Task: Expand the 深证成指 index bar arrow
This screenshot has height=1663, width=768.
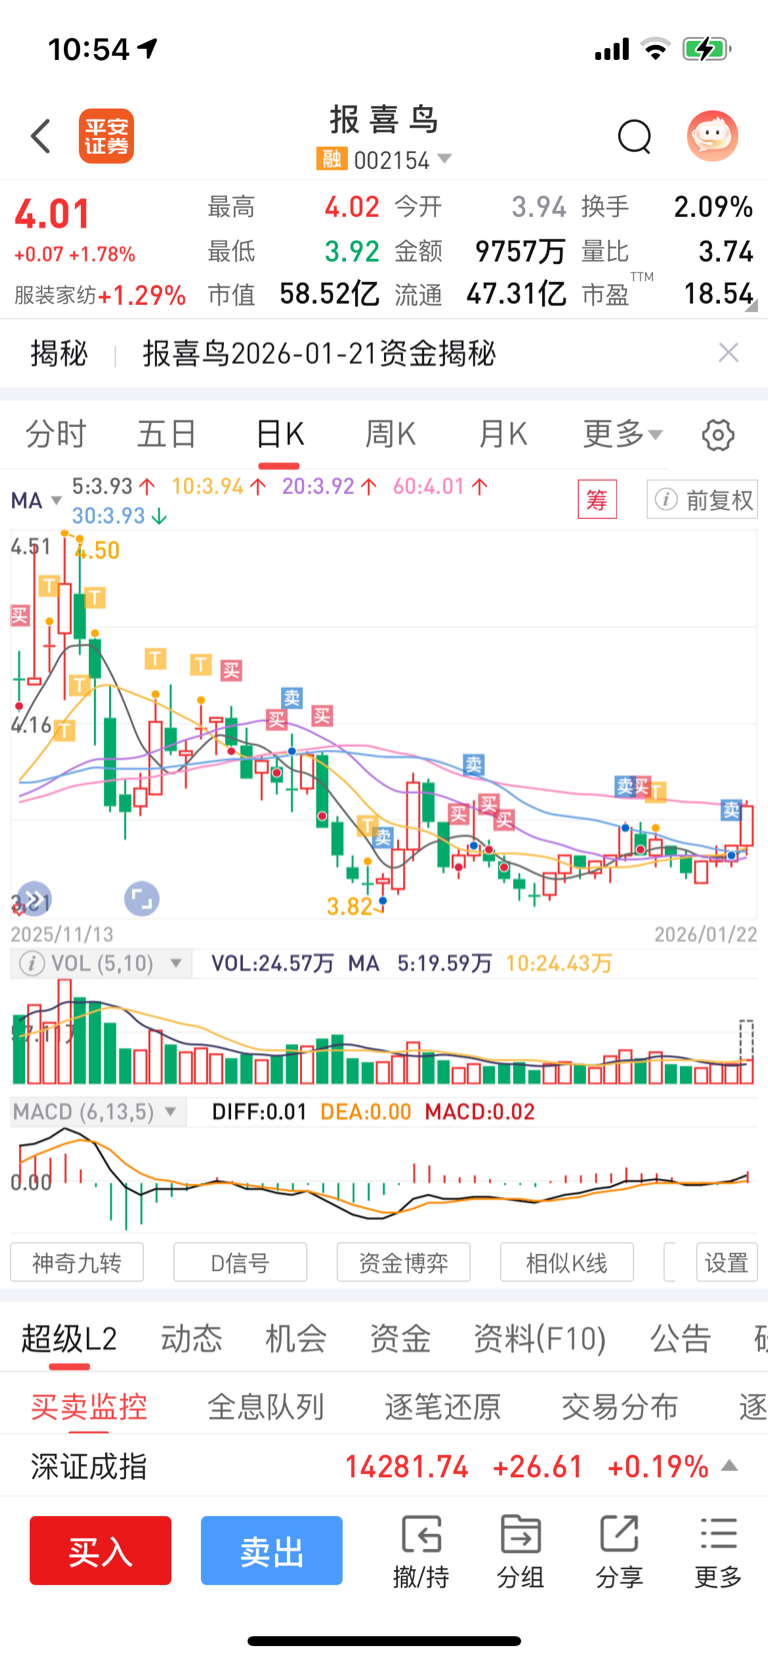Action: (x=730, y=1466)
